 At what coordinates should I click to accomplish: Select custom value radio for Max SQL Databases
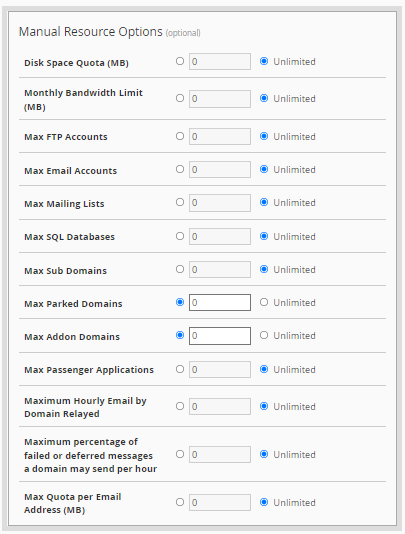pos(180,236)
